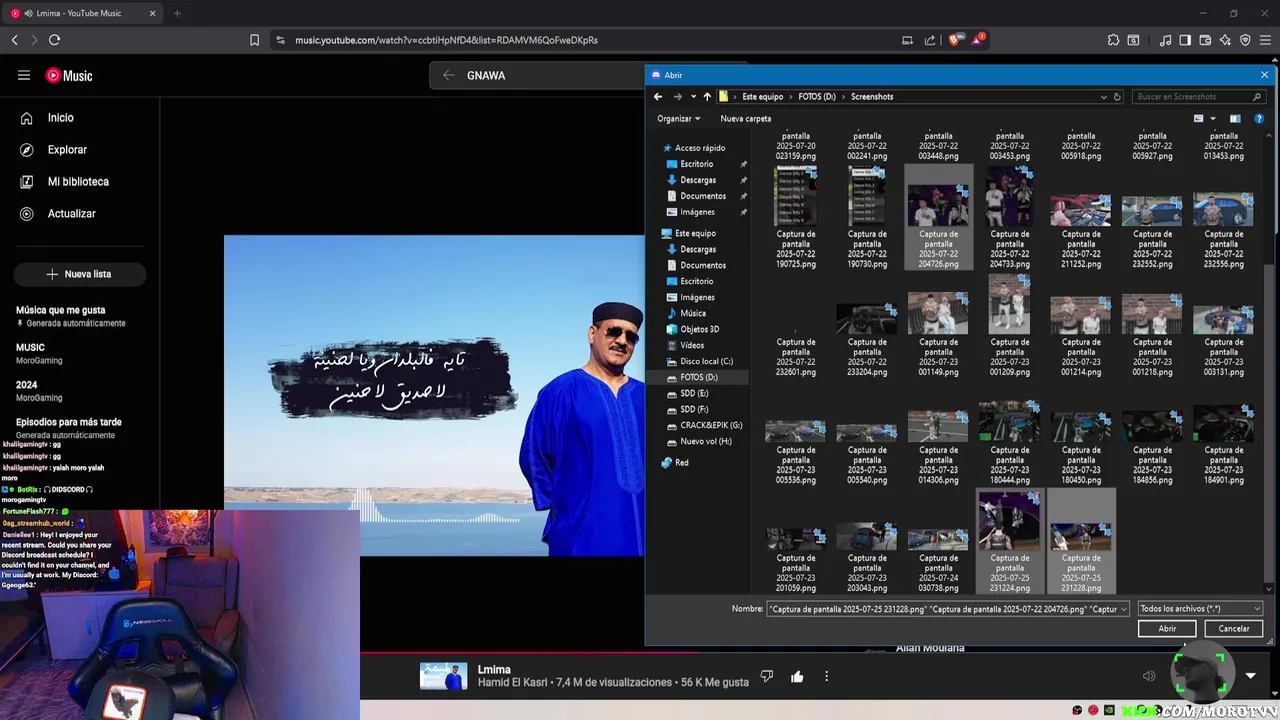Viewport: 1280px width, 720px height.
Task: Open Disco local (C:) drive
Action: pos(707,361)
